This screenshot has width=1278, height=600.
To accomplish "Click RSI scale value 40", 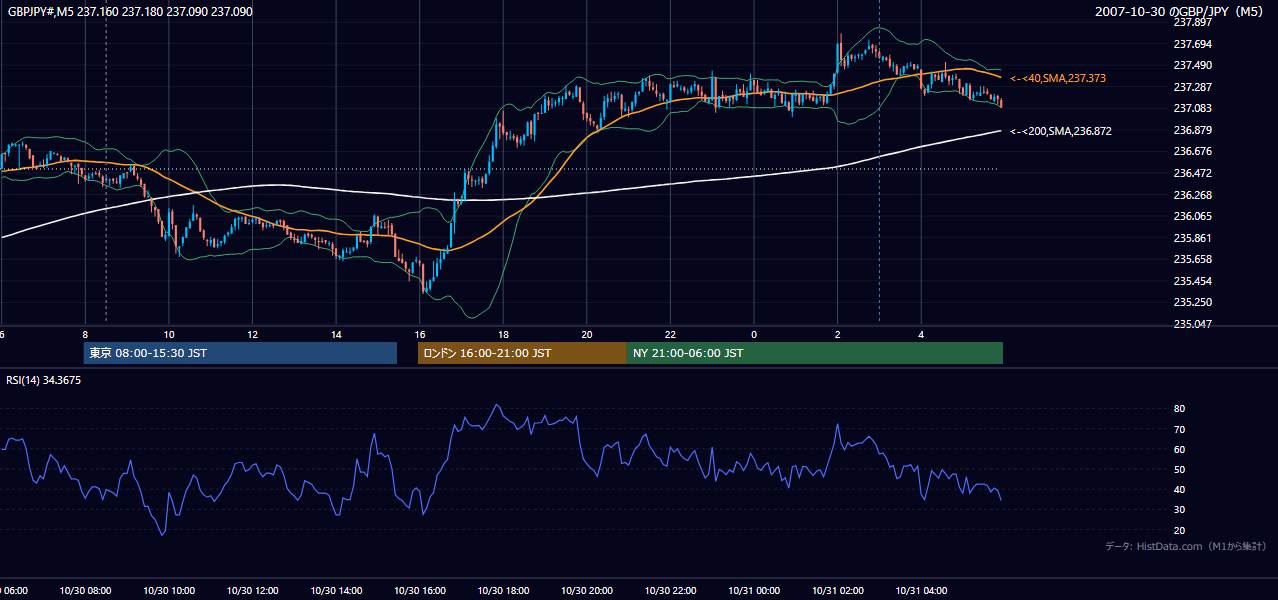I will (x=1179, y=489).
